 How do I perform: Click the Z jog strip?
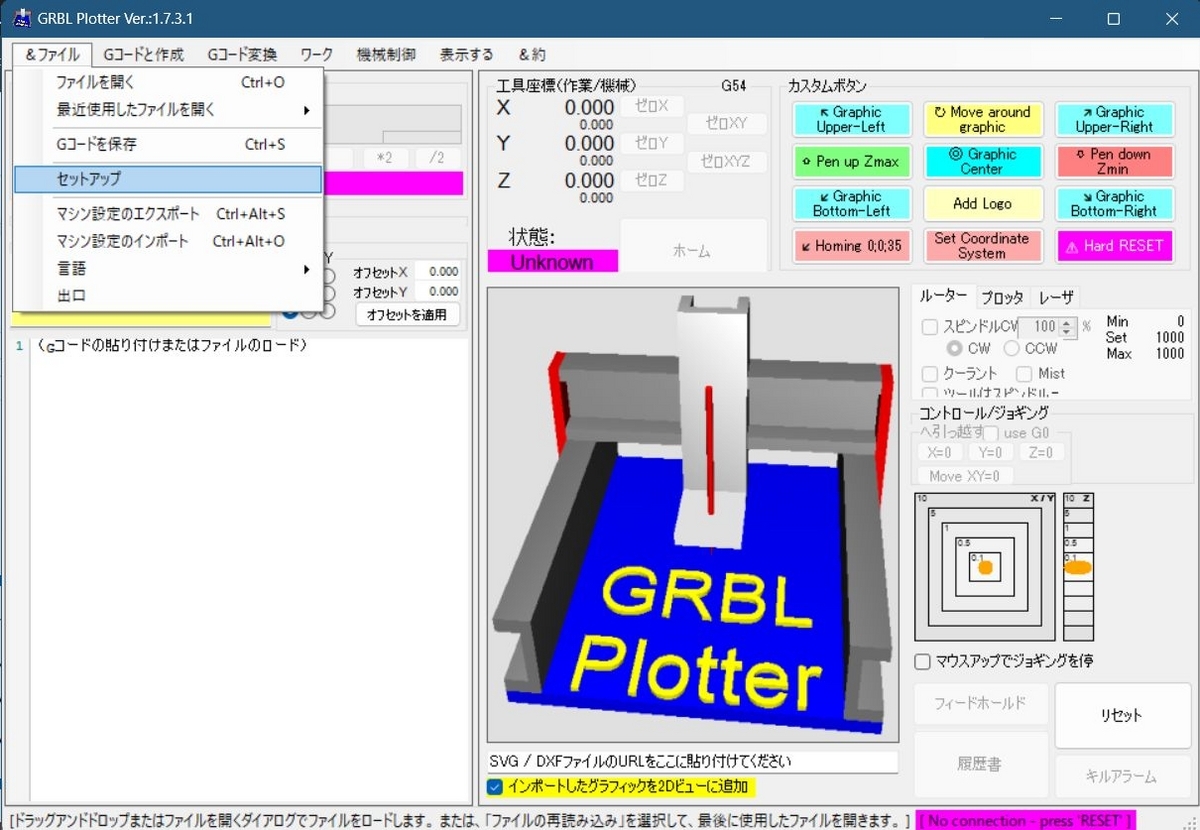coord(1078,567)
